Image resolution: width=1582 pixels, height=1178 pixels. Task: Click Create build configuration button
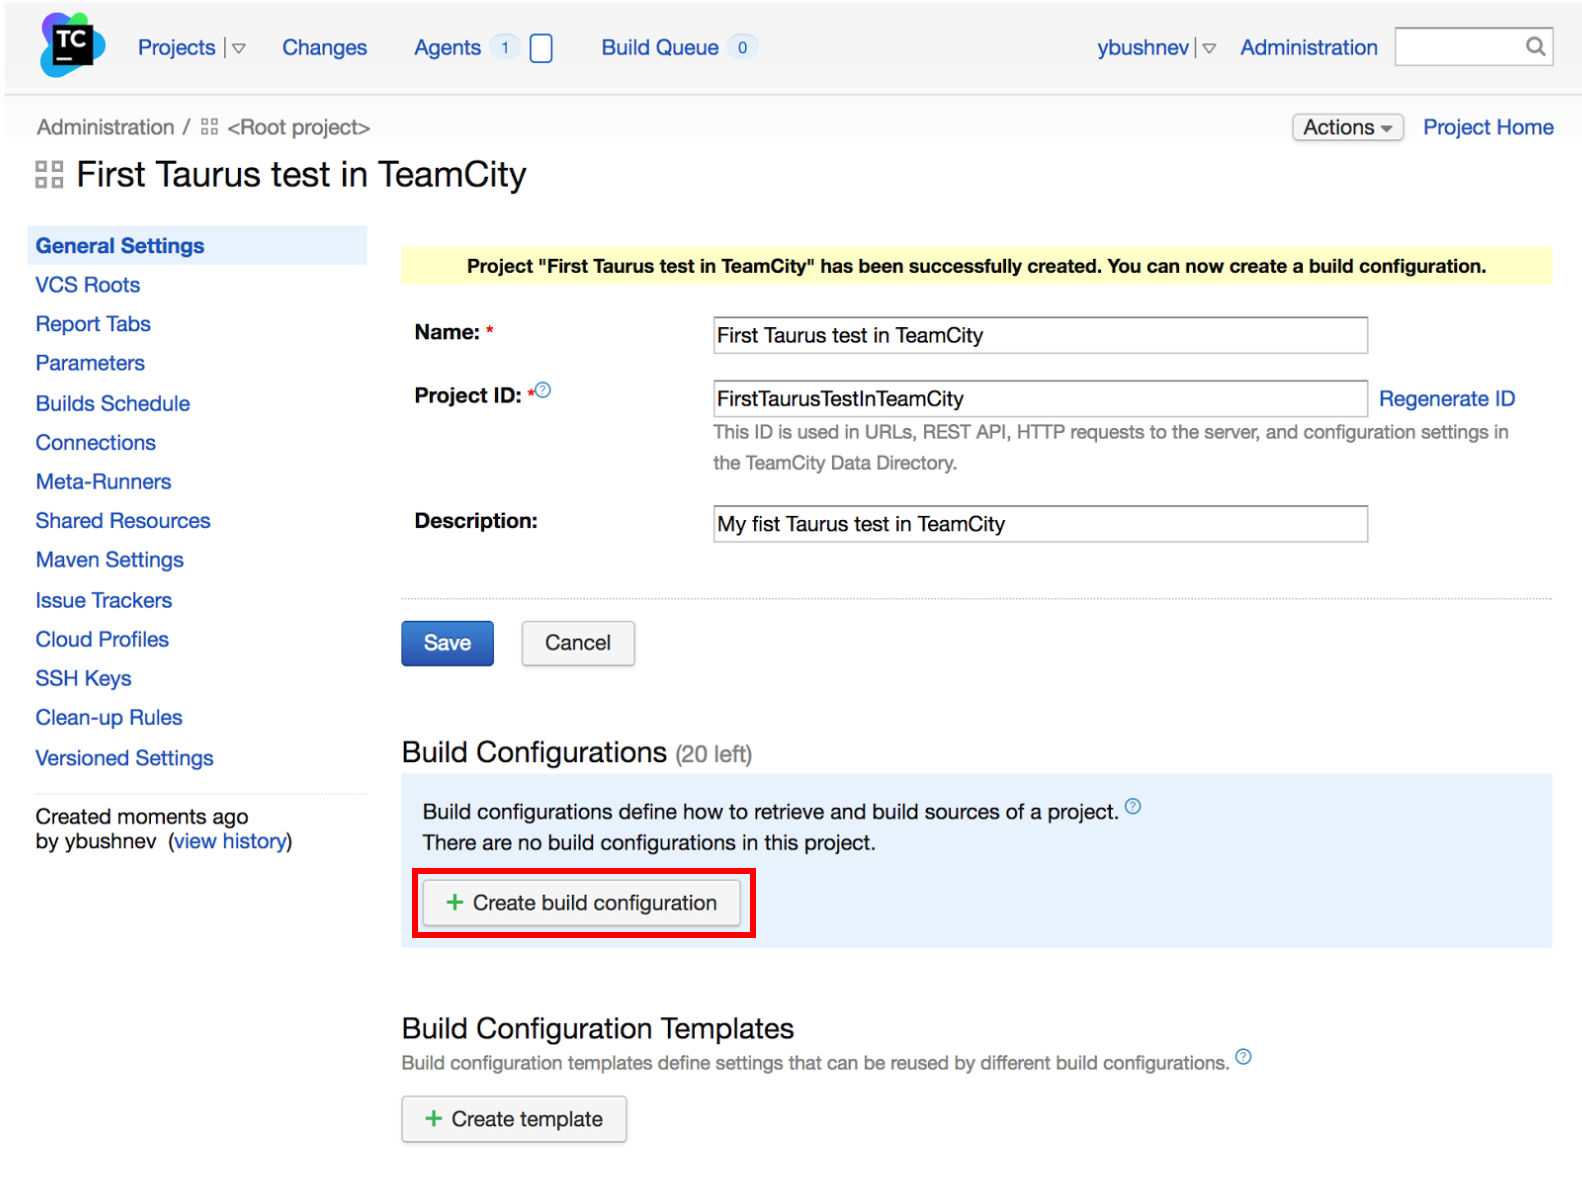[x=581, y=903]
